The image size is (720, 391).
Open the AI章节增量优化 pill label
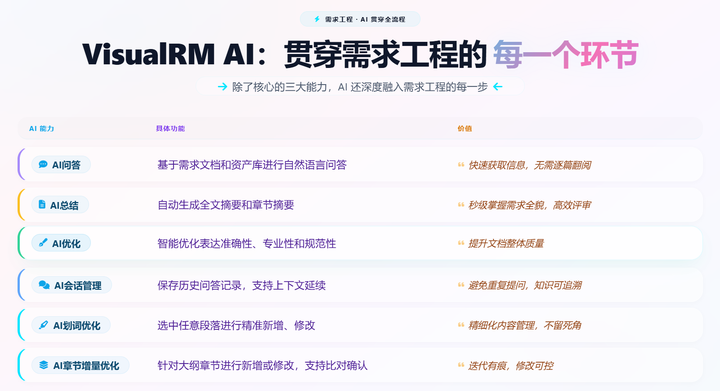[x=80, y=365]
